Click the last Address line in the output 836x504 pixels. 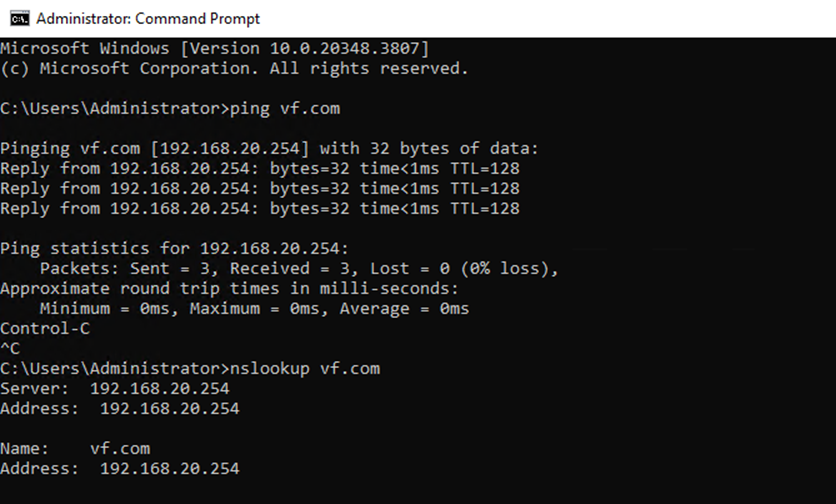(119, 469)
